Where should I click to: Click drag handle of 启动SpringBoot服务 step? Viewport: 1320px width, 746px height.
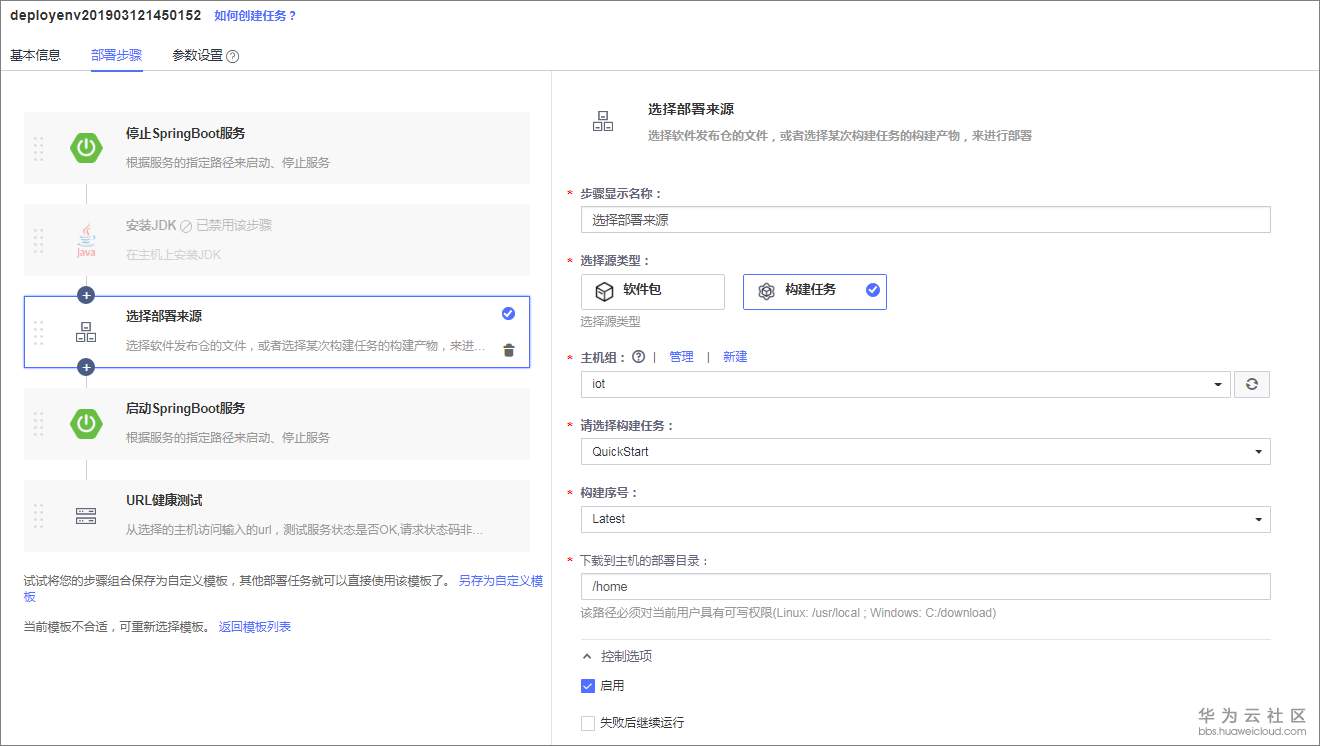click(x=38, y=424)
